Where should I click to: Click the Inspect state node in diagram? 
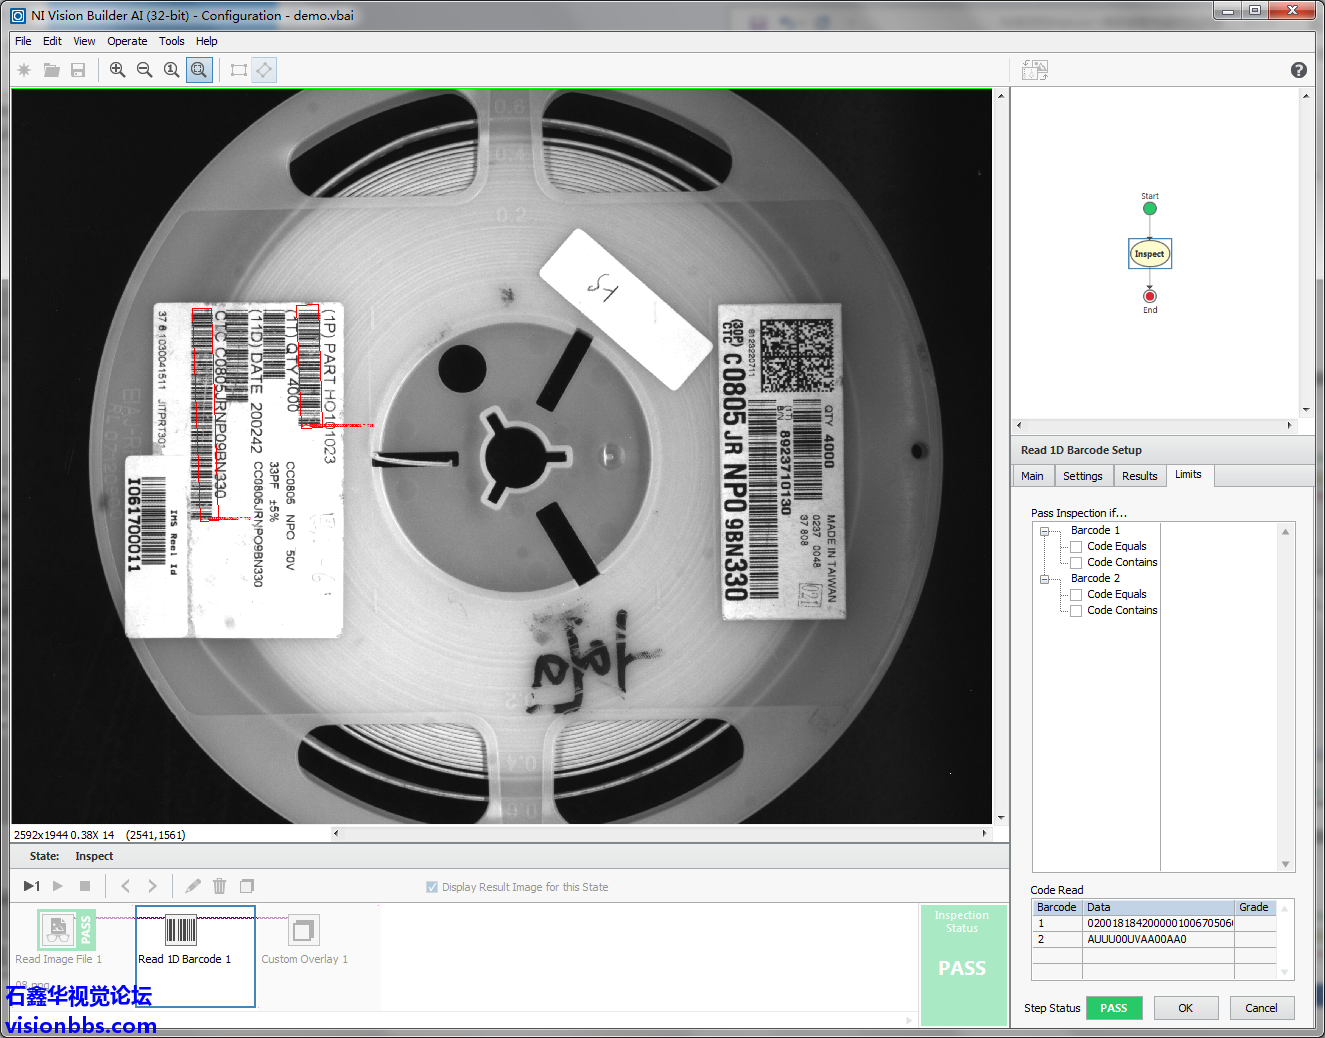coord(1149,254)
